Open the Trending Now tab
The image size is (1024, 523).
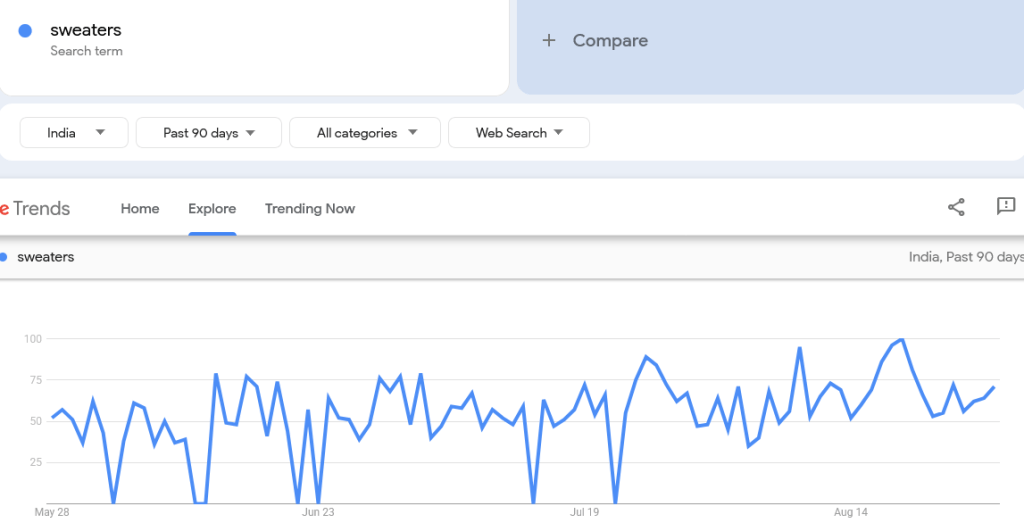pos(310,209)
